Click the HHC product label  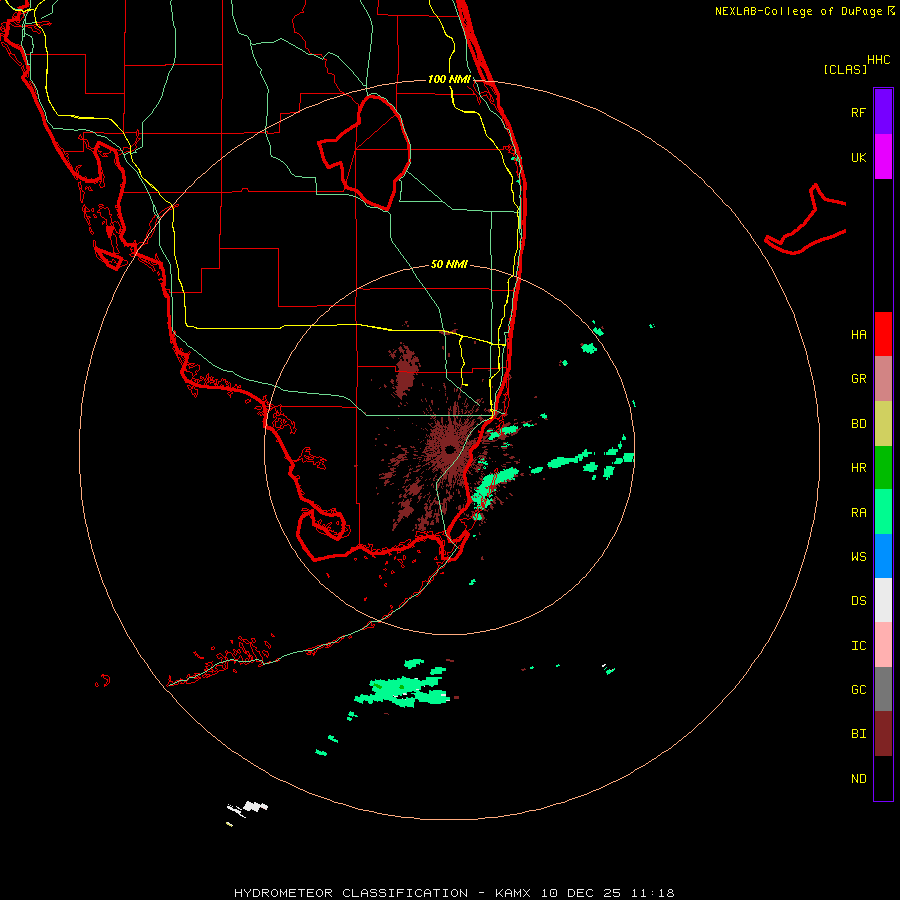point(878,60)
